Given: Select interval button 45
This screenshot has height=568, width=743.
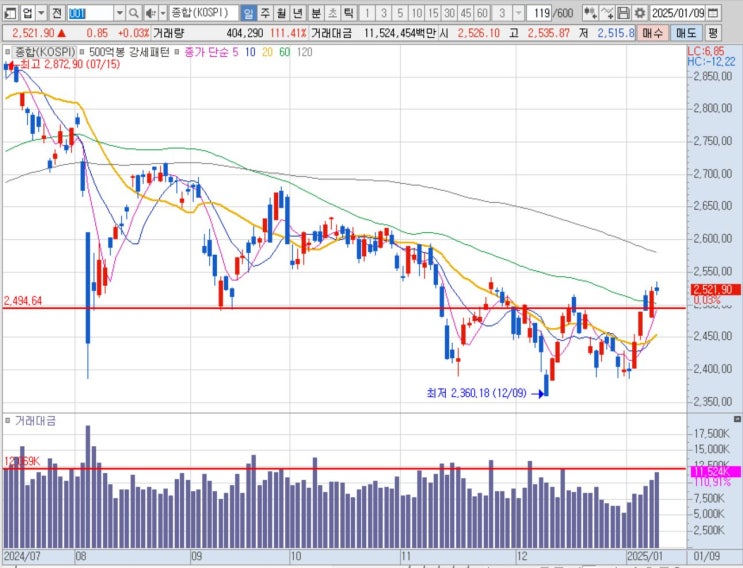Looking at the screenshot, I should tap(466, 13).
